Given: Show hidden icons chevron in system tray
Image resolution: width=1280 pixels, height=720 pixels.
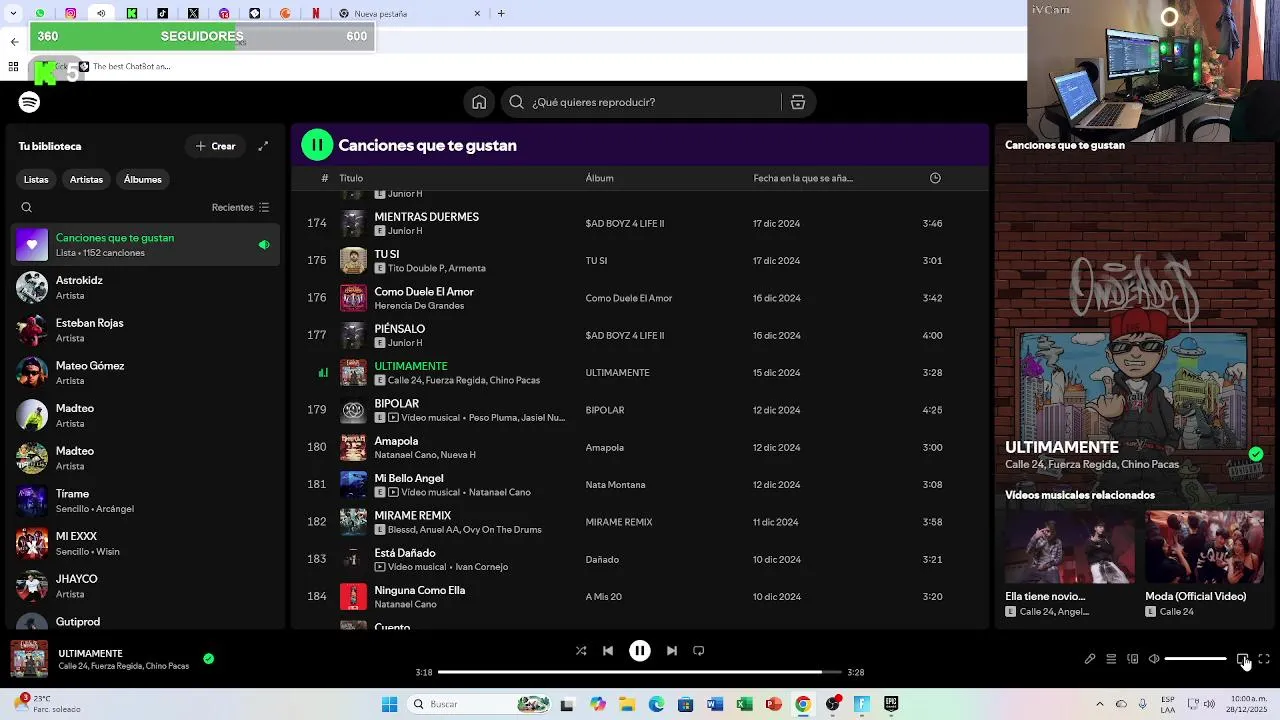Looking at the screenshot, I should pos(1100,704).
